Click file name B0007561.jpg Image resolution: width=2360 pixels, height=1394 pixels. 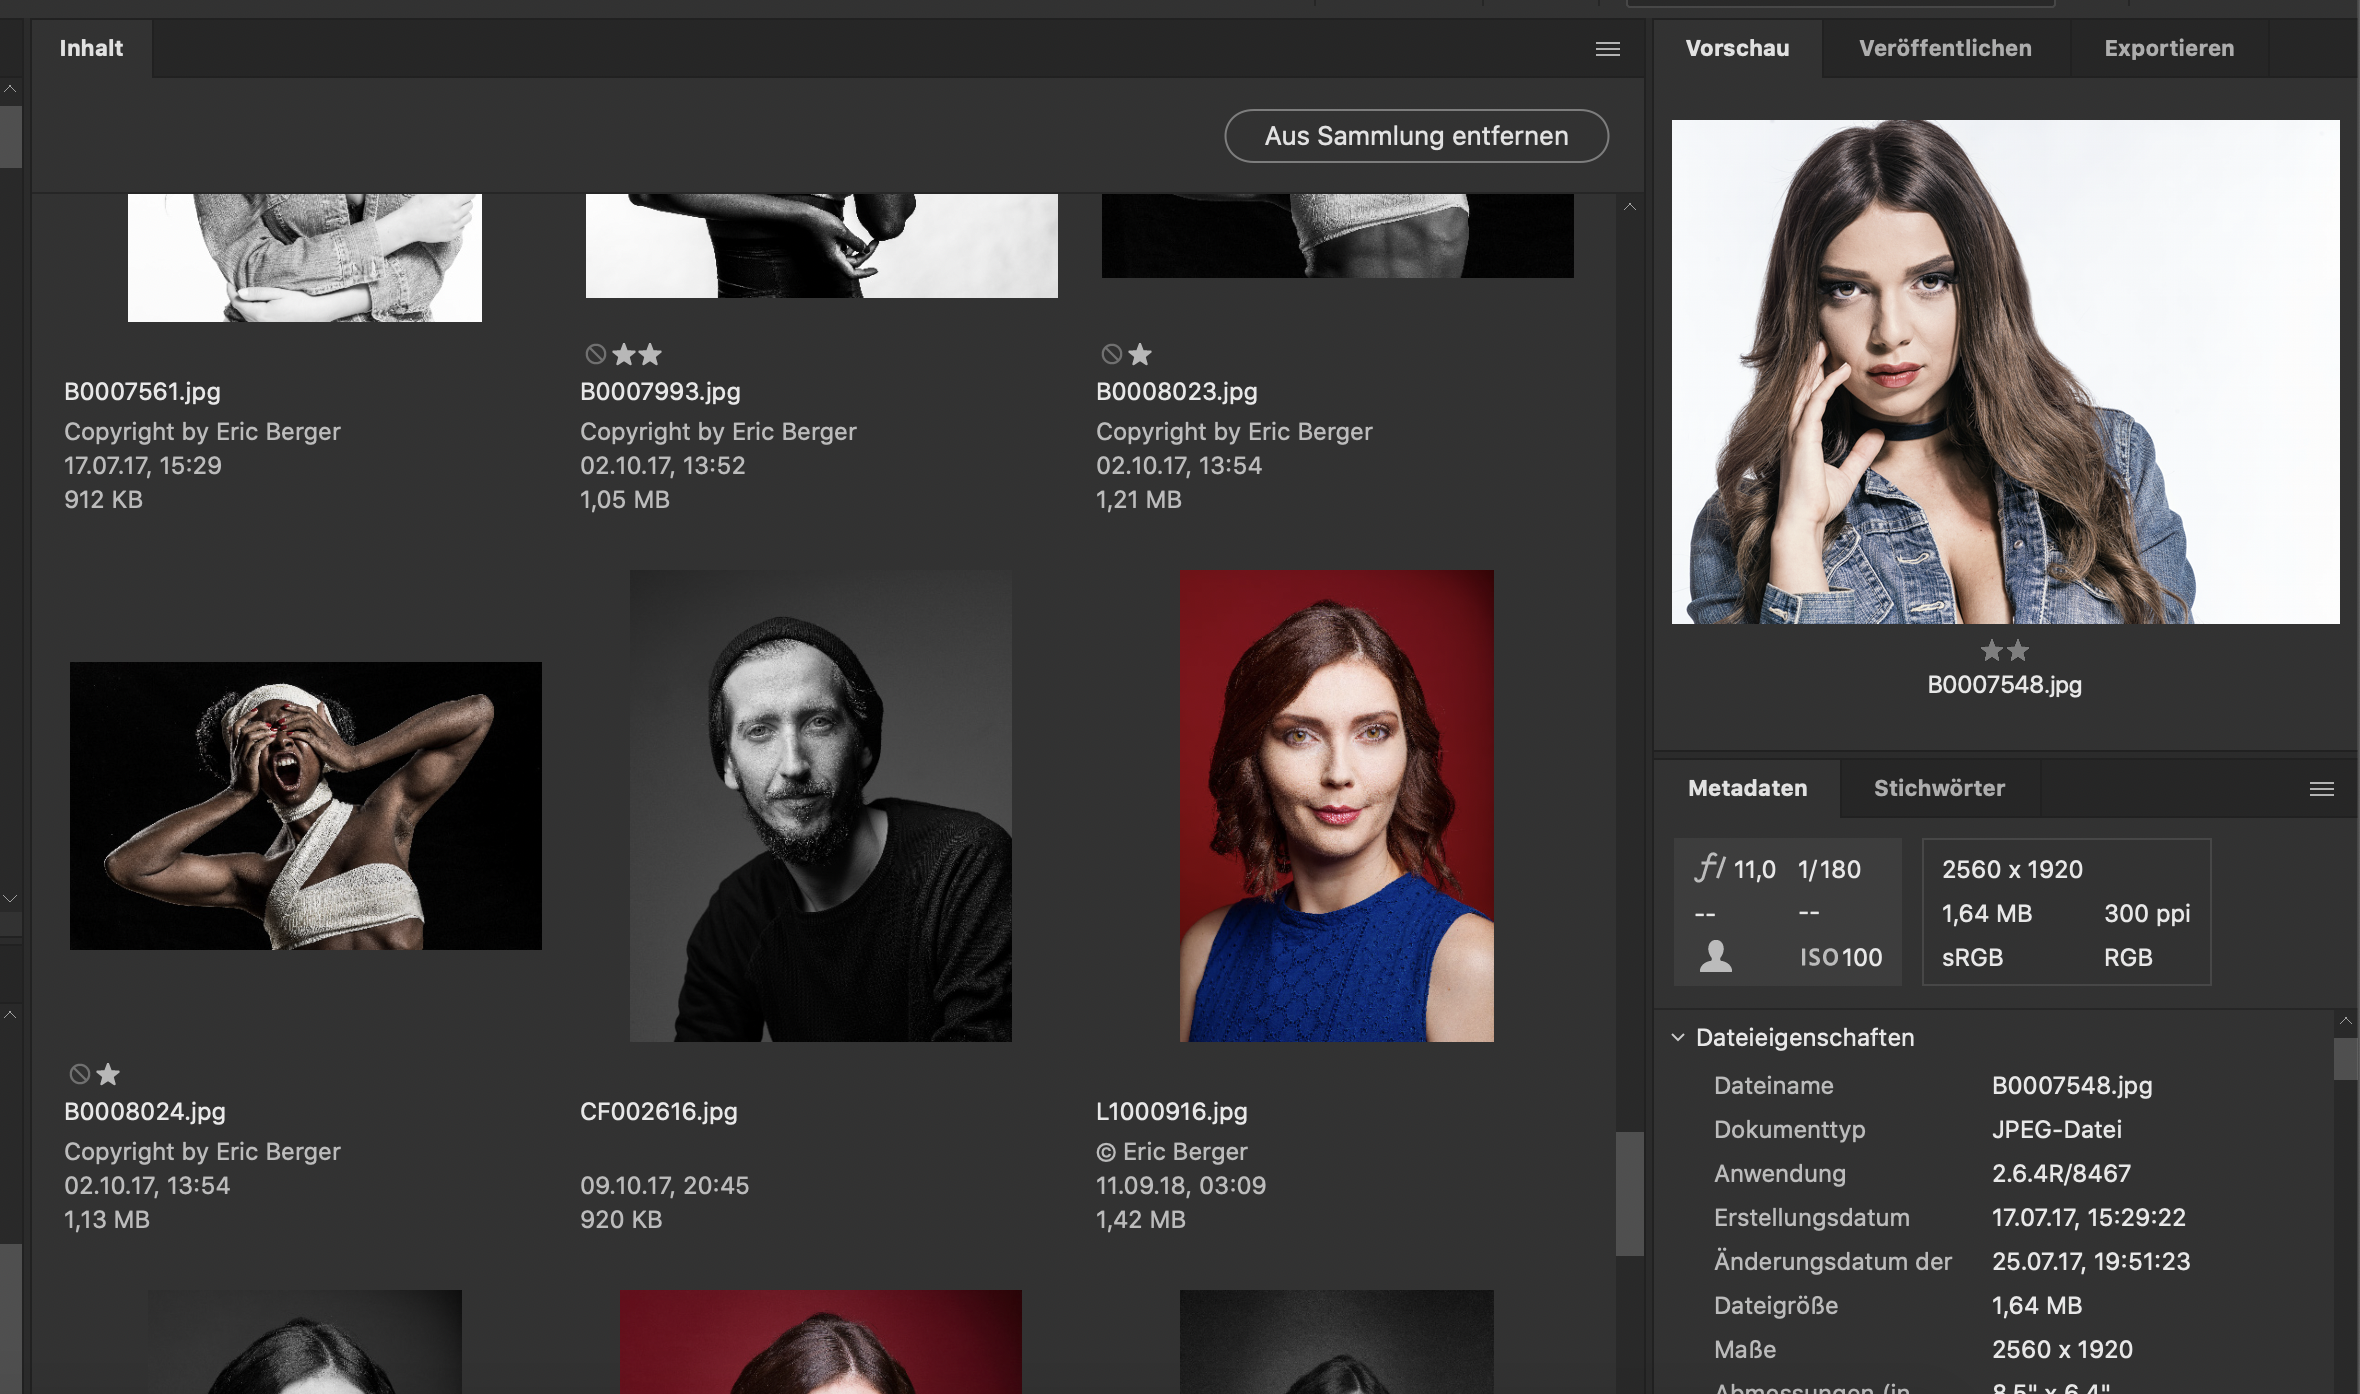[142, 392]
